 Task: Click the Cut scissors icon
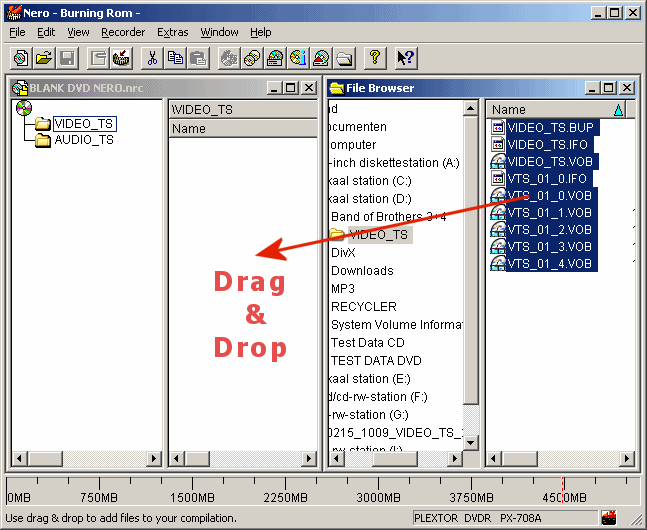(152, 58)
